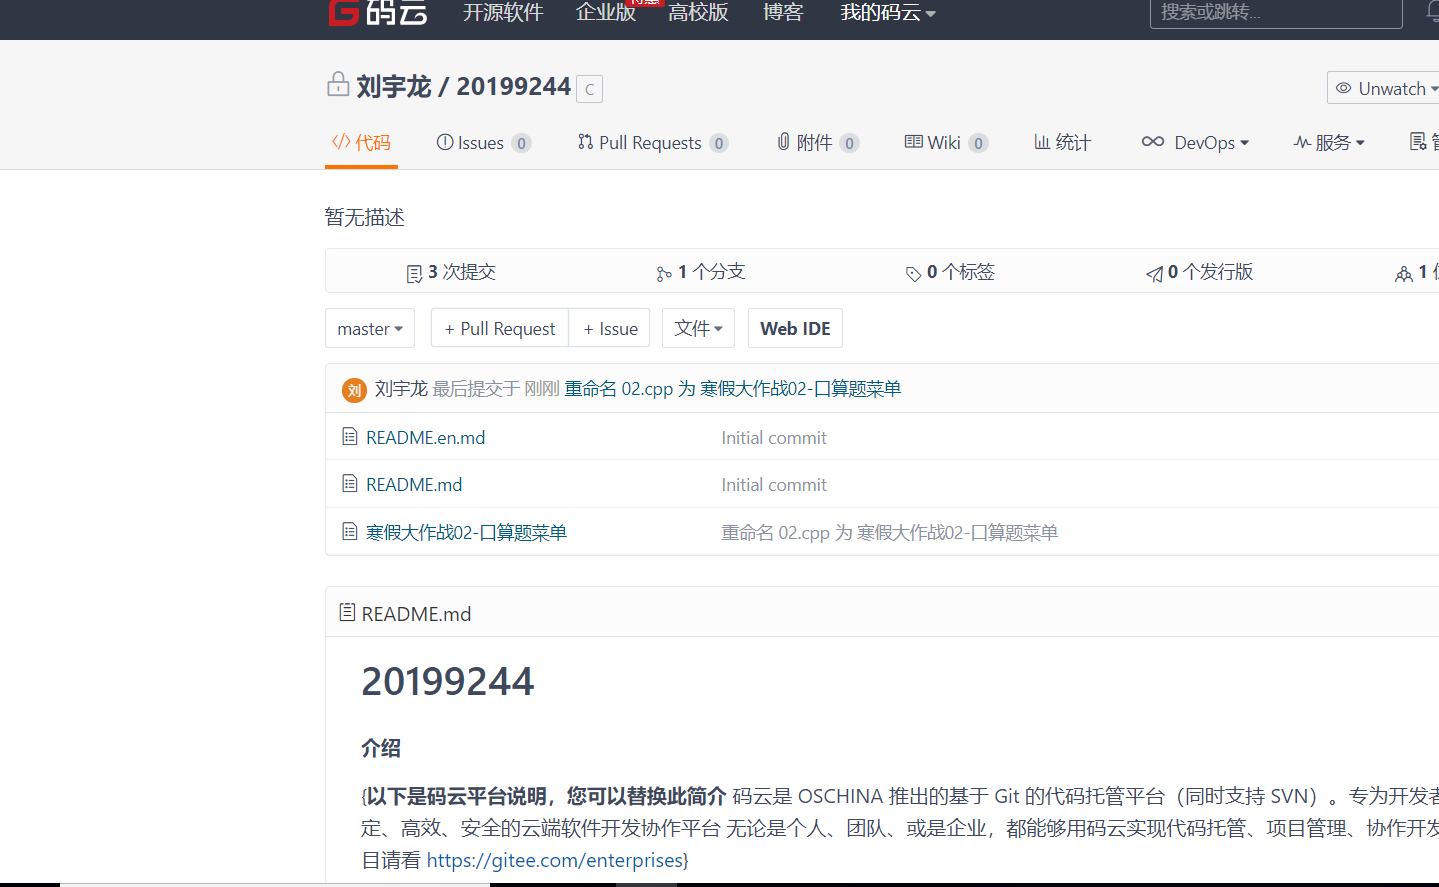Click the contributors icon in the stats bar
This screenshot has width=1439, height=887.
pos(1404,273)
